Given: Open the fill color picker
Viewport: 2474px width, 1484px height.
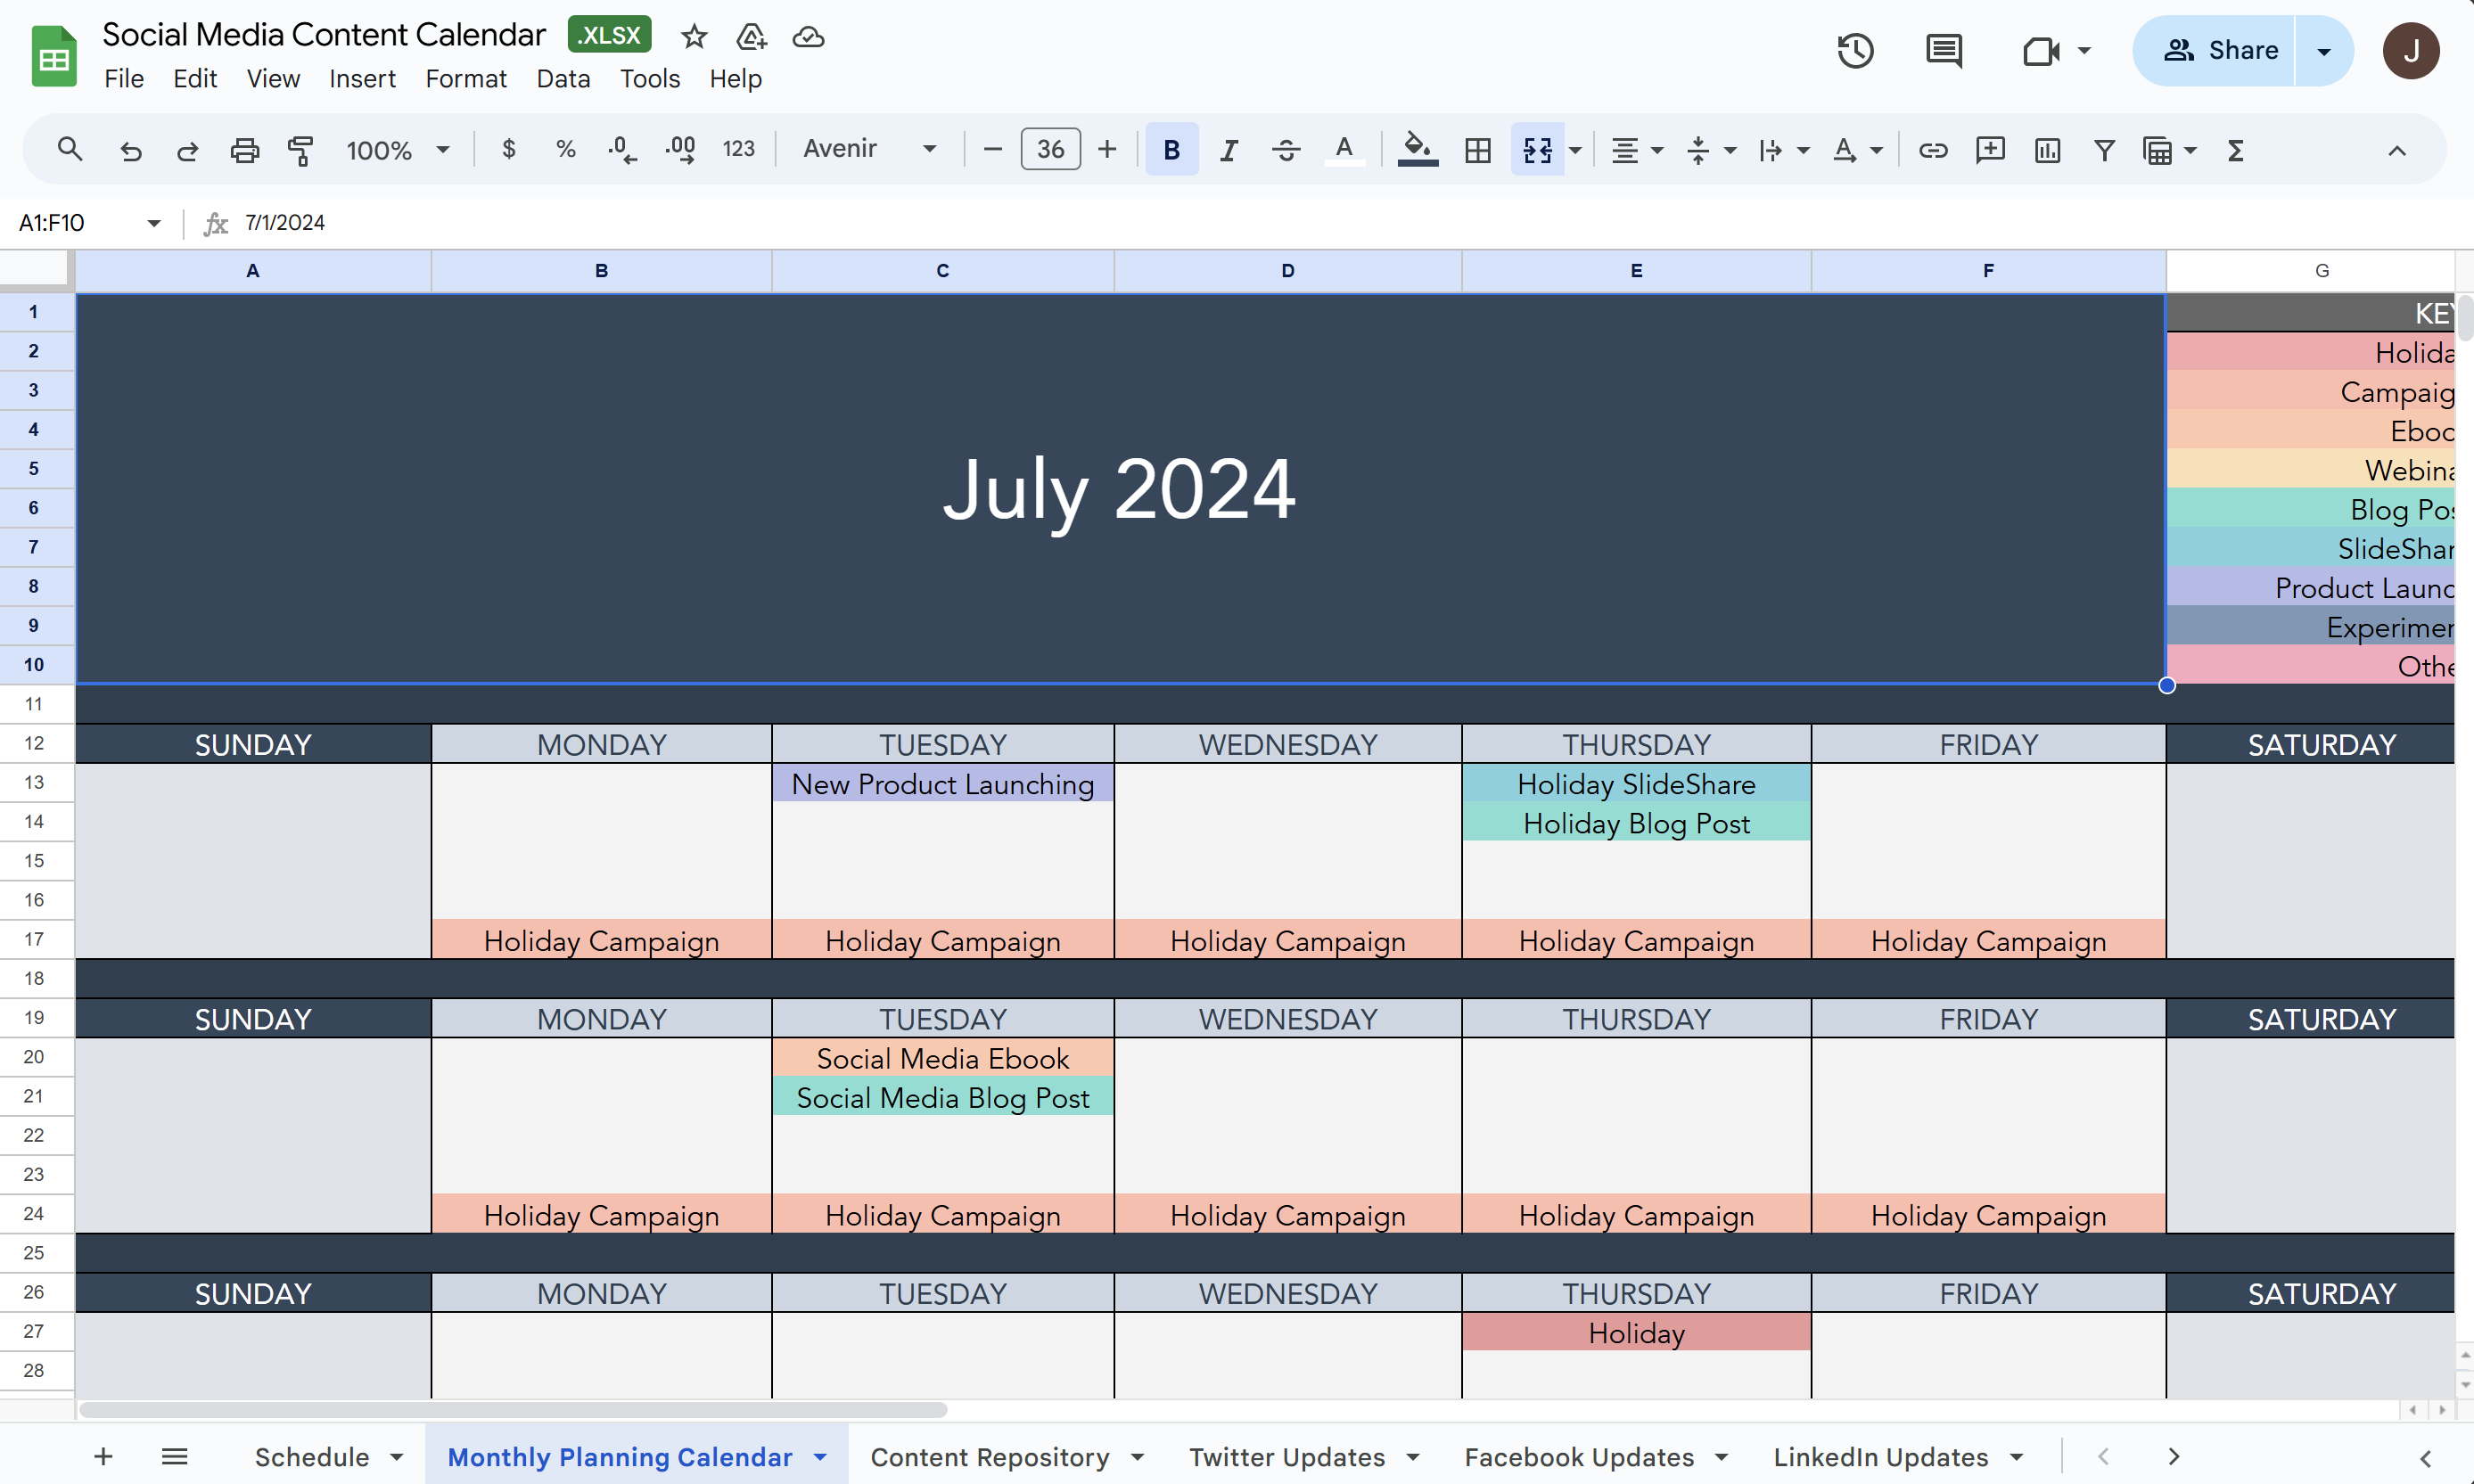Looking at the screenshot, I should (x=1417, y=150).
